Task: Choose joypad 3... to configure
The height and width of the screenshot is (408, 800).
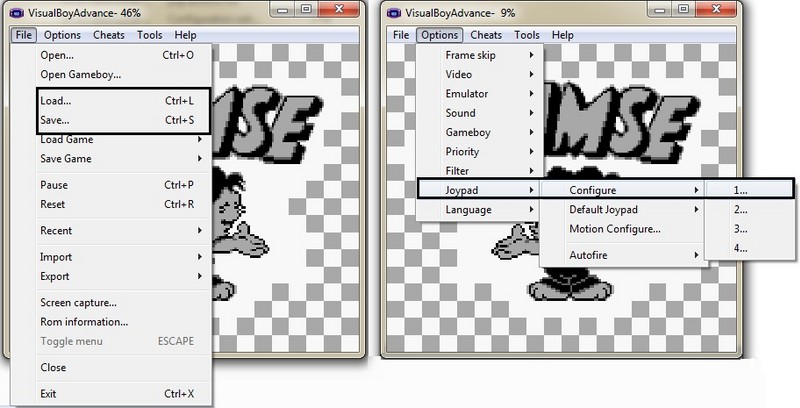Action: 749,229
